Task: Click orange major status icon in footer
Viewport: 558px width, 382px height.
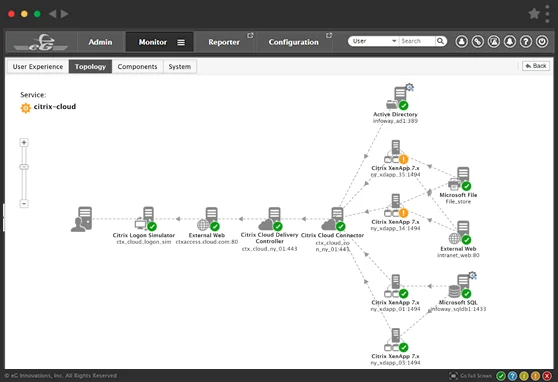Action: pyautogui.click(x=535, y=376)
